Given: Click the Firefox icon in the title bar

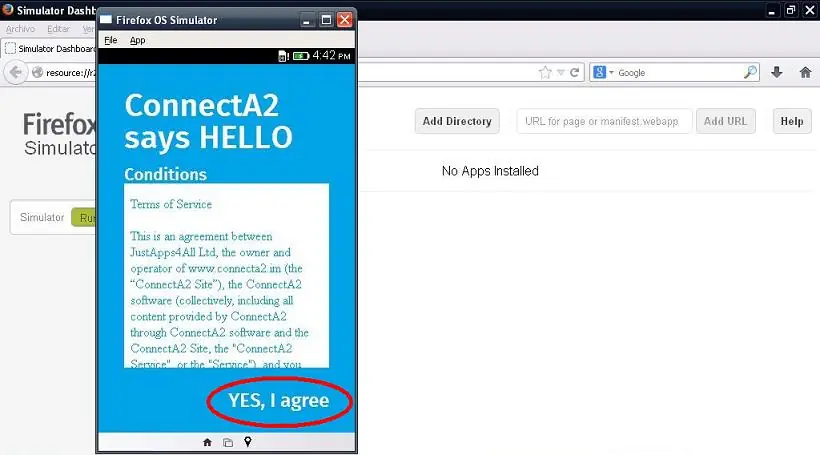Looking at the screenshot, I should point(7,9).
